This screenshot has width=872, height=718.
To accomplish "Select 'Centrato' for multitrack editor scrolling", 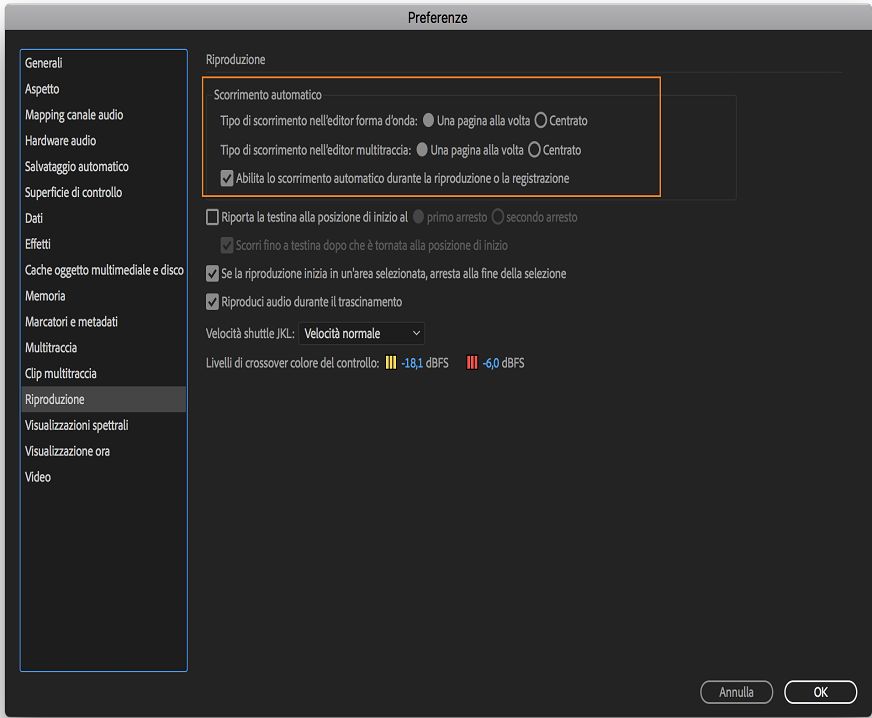I will [x=534, y=150].
